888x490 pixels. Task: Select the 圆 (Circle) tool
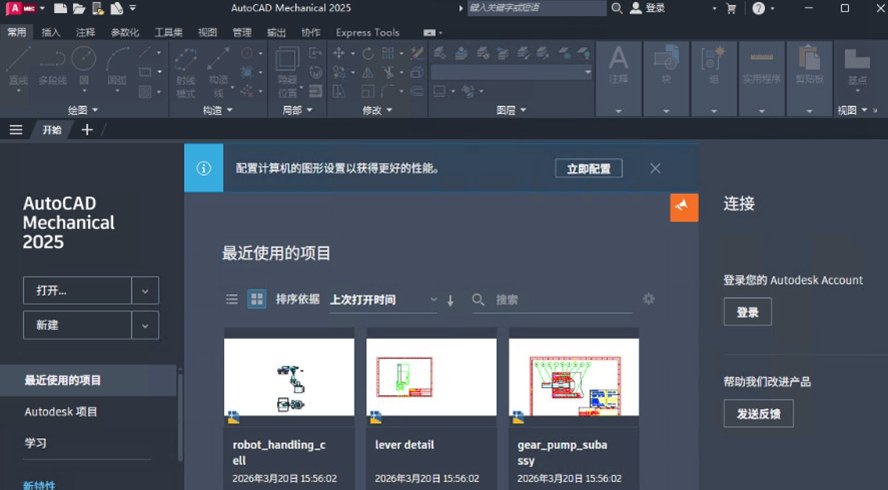coord(84,66)
